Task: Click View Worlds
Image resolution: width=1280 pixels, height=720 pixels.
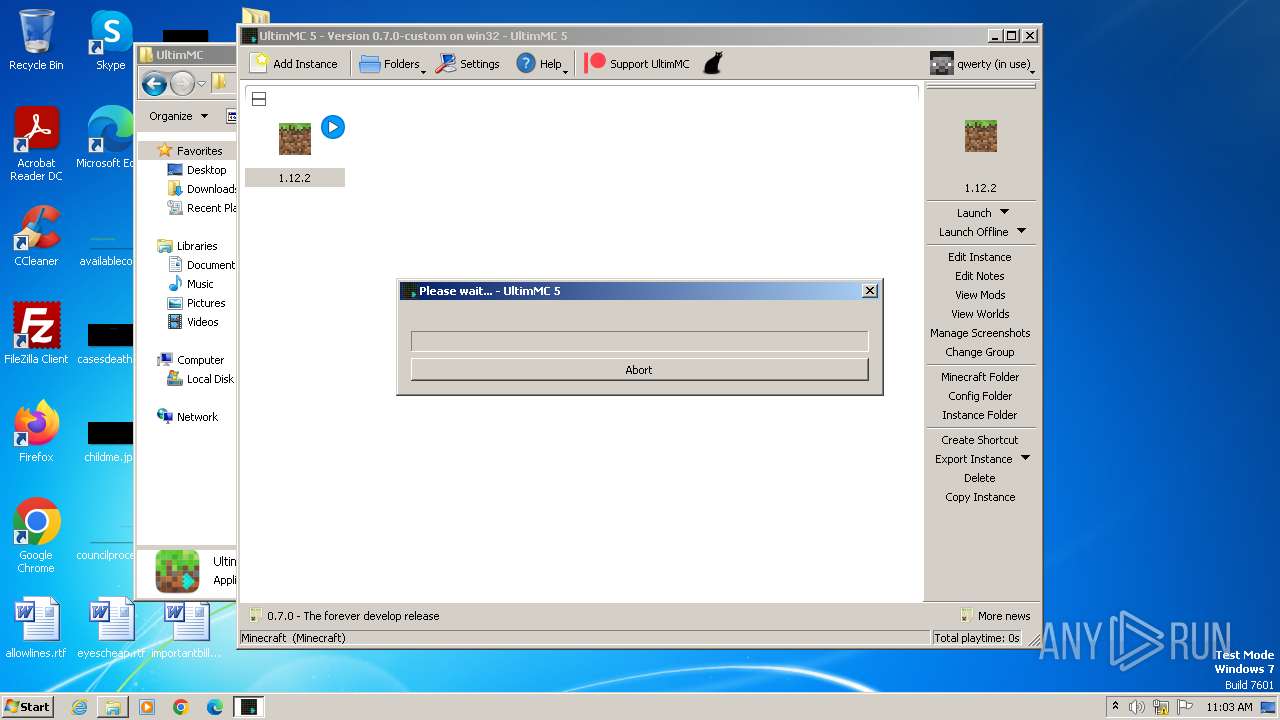Action: point(980,314)
